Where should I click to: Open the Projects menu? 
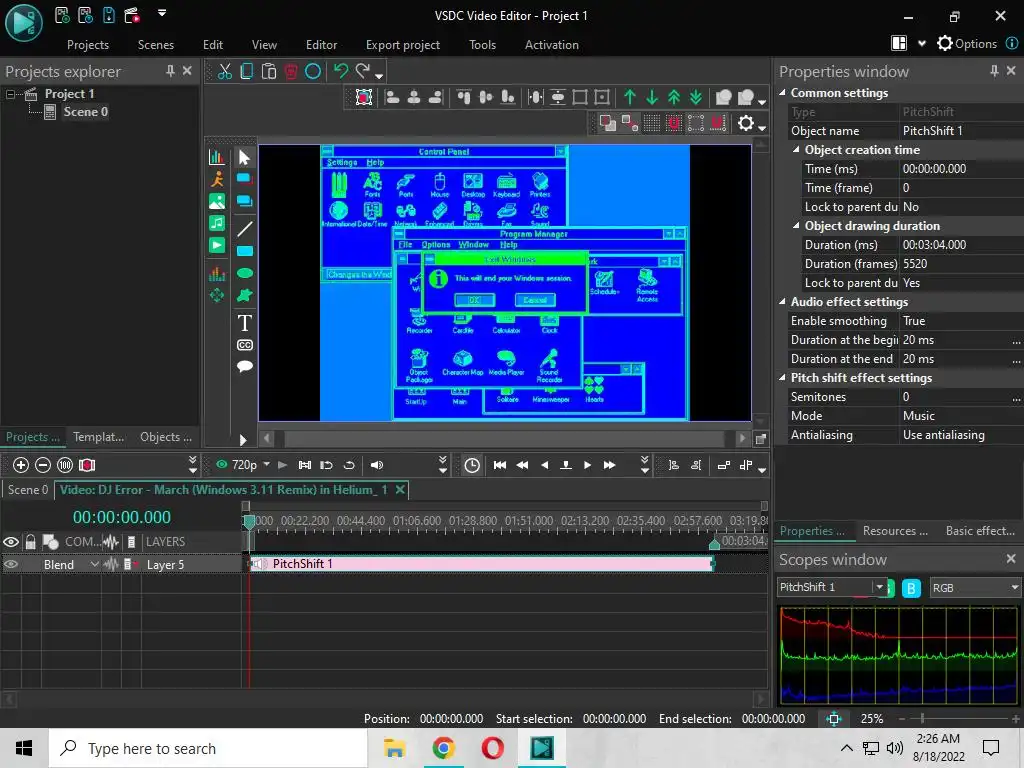pos(88,45)
